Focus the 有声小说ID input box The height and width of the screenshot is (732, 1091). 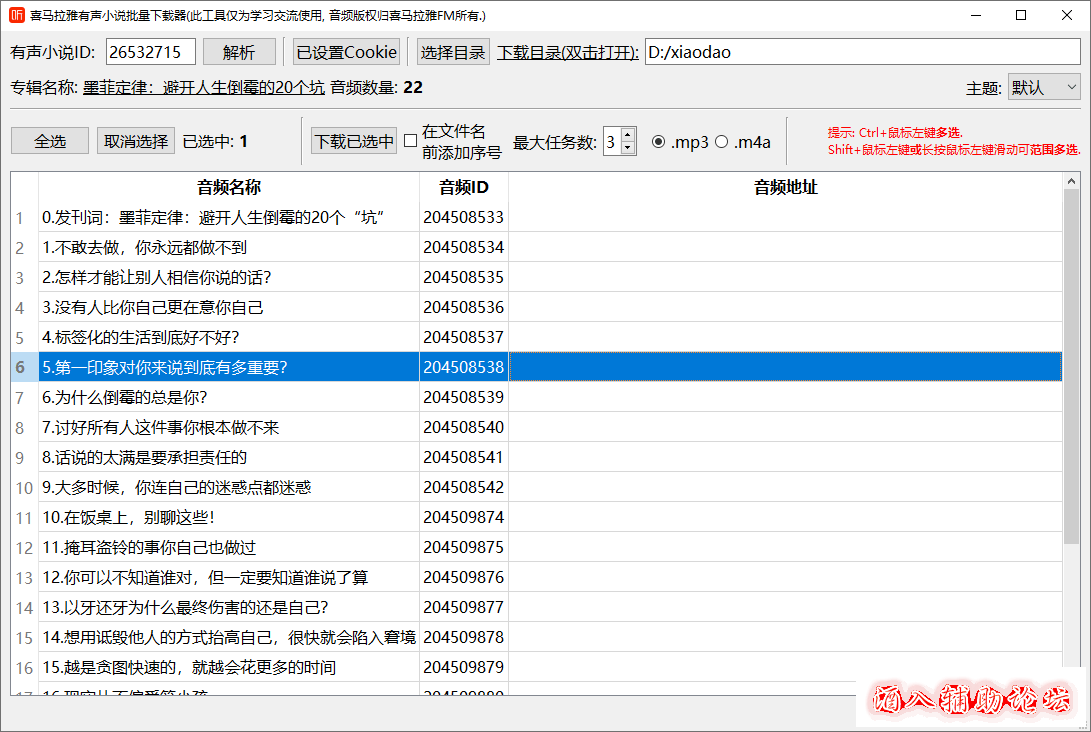pos(150,52)
